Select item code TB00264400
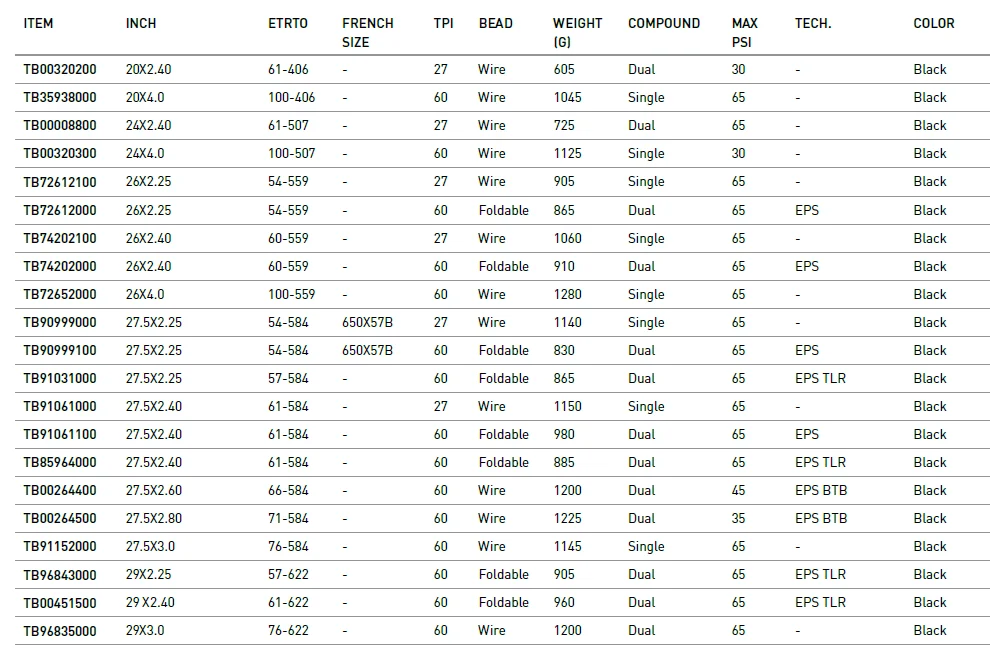Viewport: 990px width, 665px height. 60,491
